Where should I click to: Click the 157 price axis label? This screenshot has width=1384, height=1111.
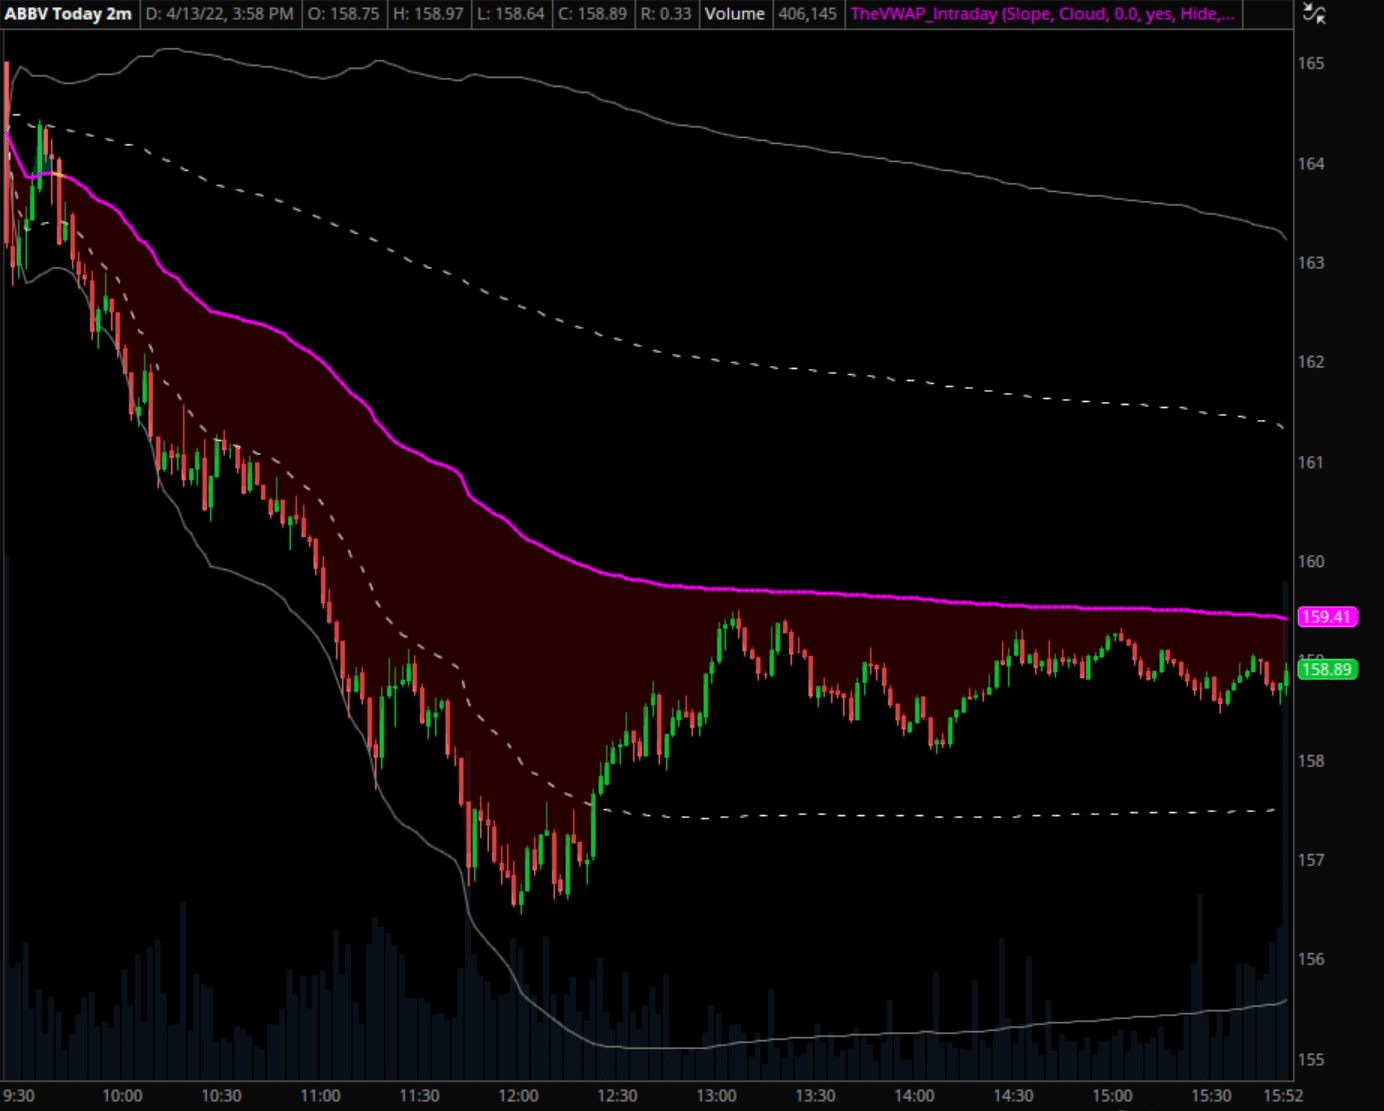[x=1311, y=860]
